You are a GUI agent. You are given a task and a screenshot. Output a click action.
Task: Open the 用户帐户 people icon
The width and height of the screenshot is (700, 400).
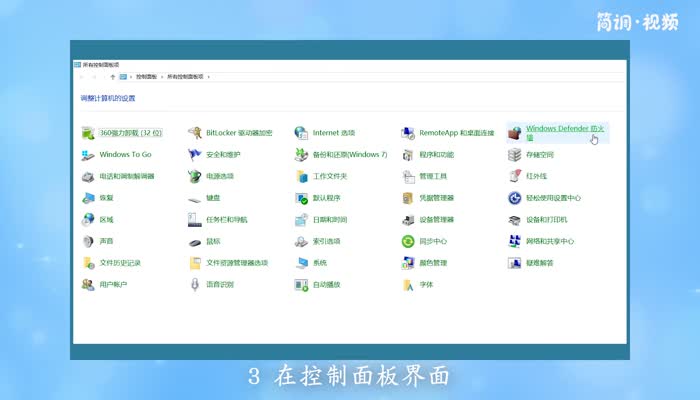click(x=88, y=284)
